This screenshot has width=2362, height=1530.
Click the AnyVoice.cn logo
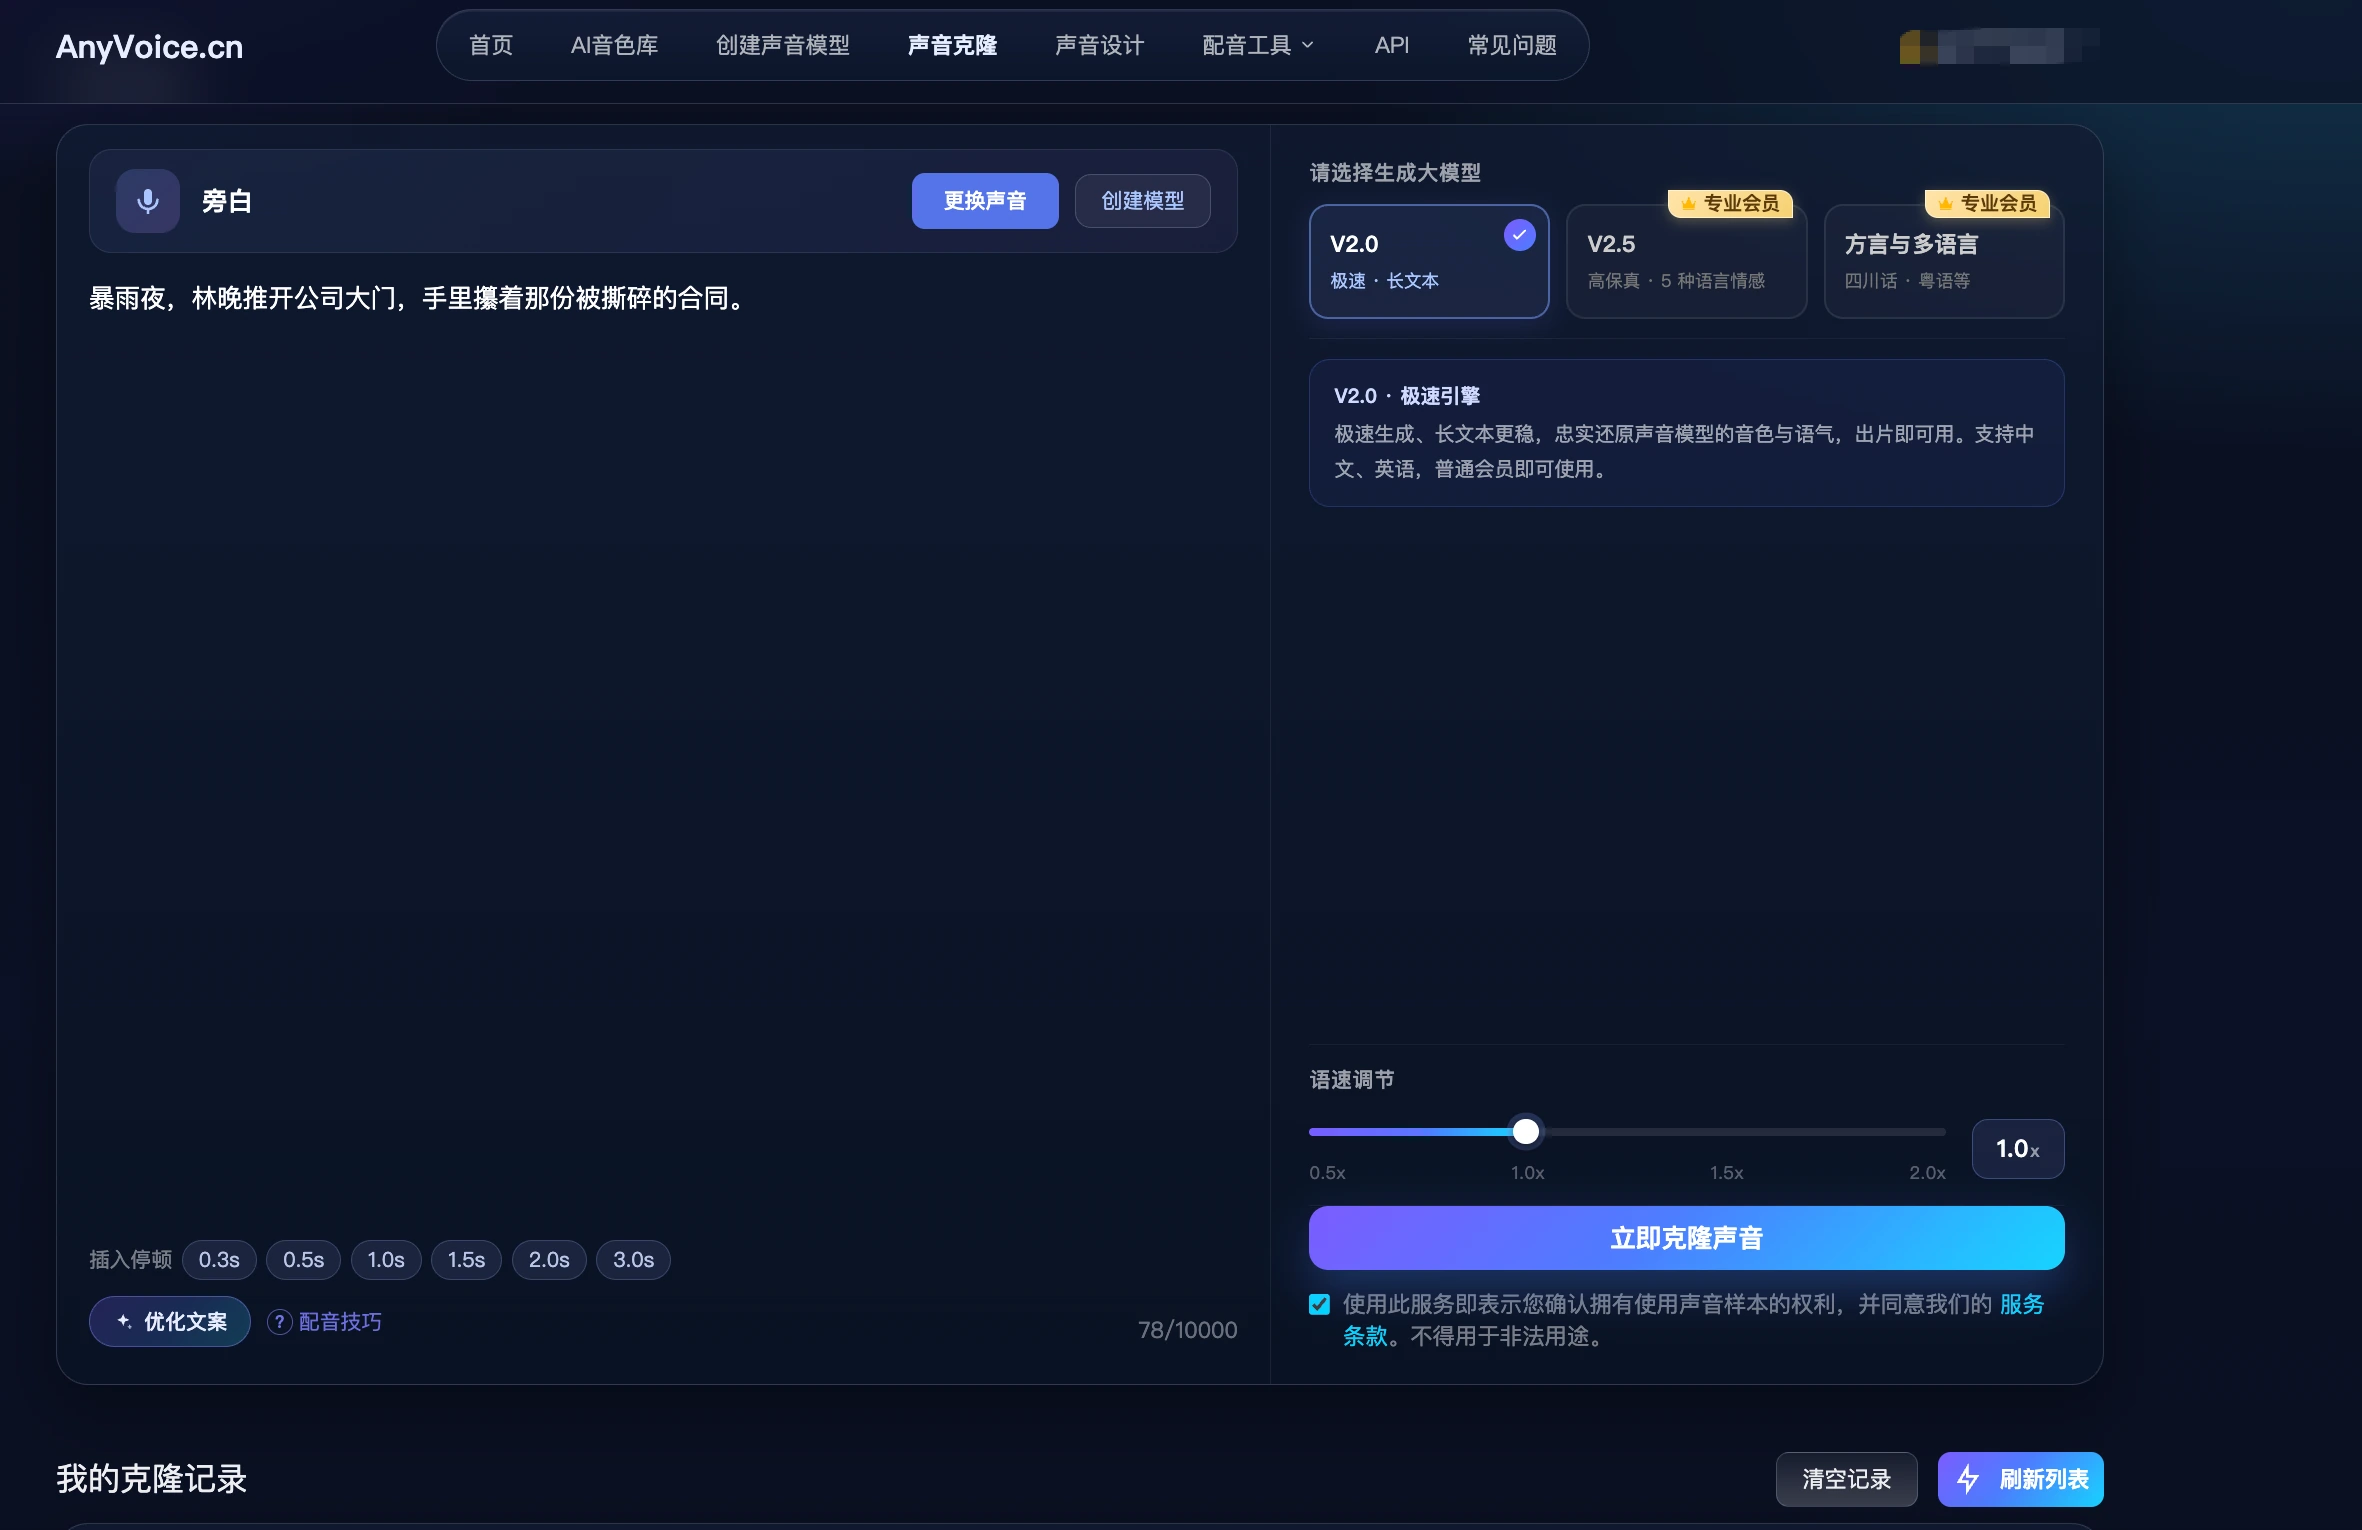tap(149, 47)
